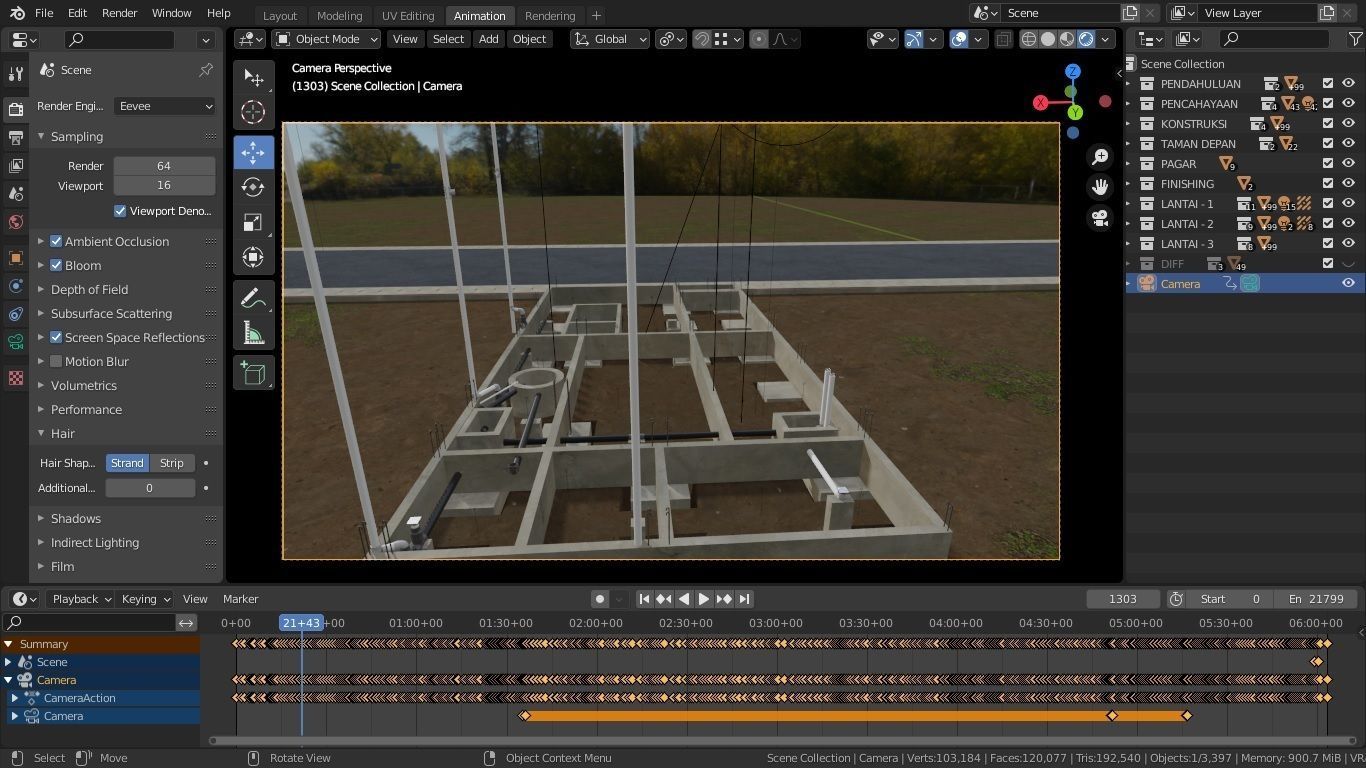Open the Output properties tab icon
This screenshot has width=1366, height=768.
tap(15, 137)
